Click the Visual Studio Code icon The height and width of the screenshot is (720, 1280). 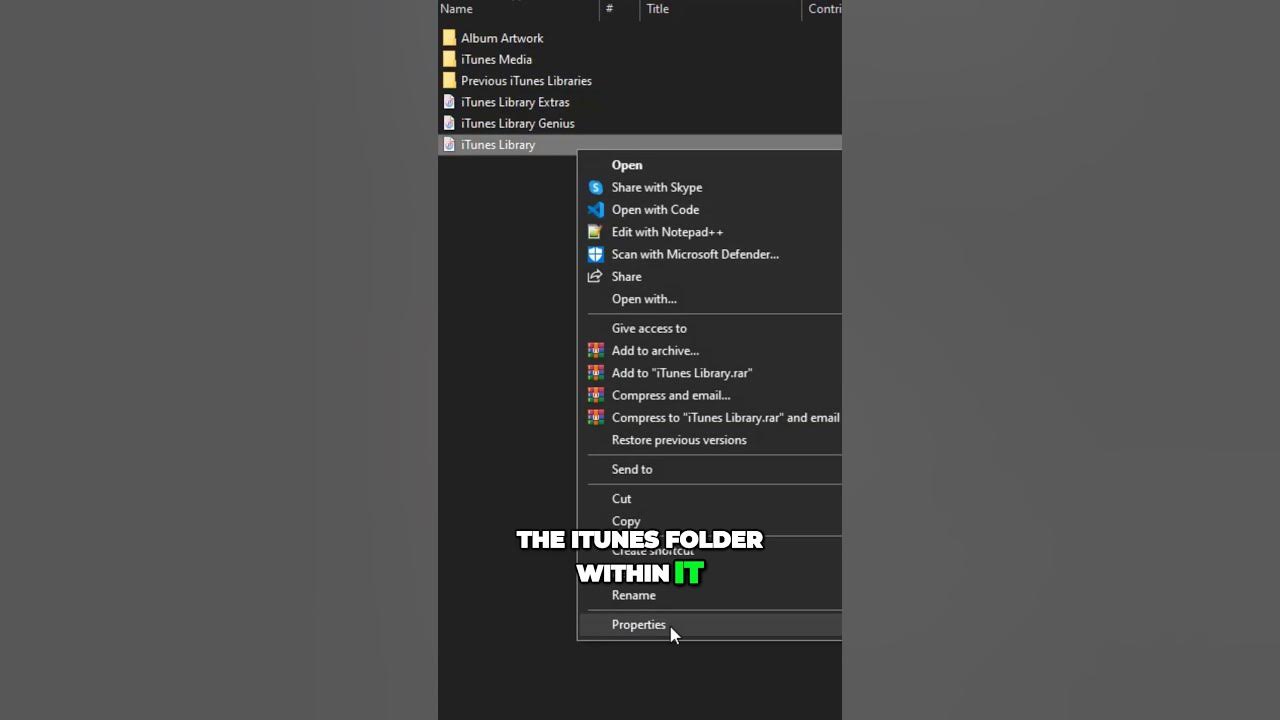click(x=595, y=210)
